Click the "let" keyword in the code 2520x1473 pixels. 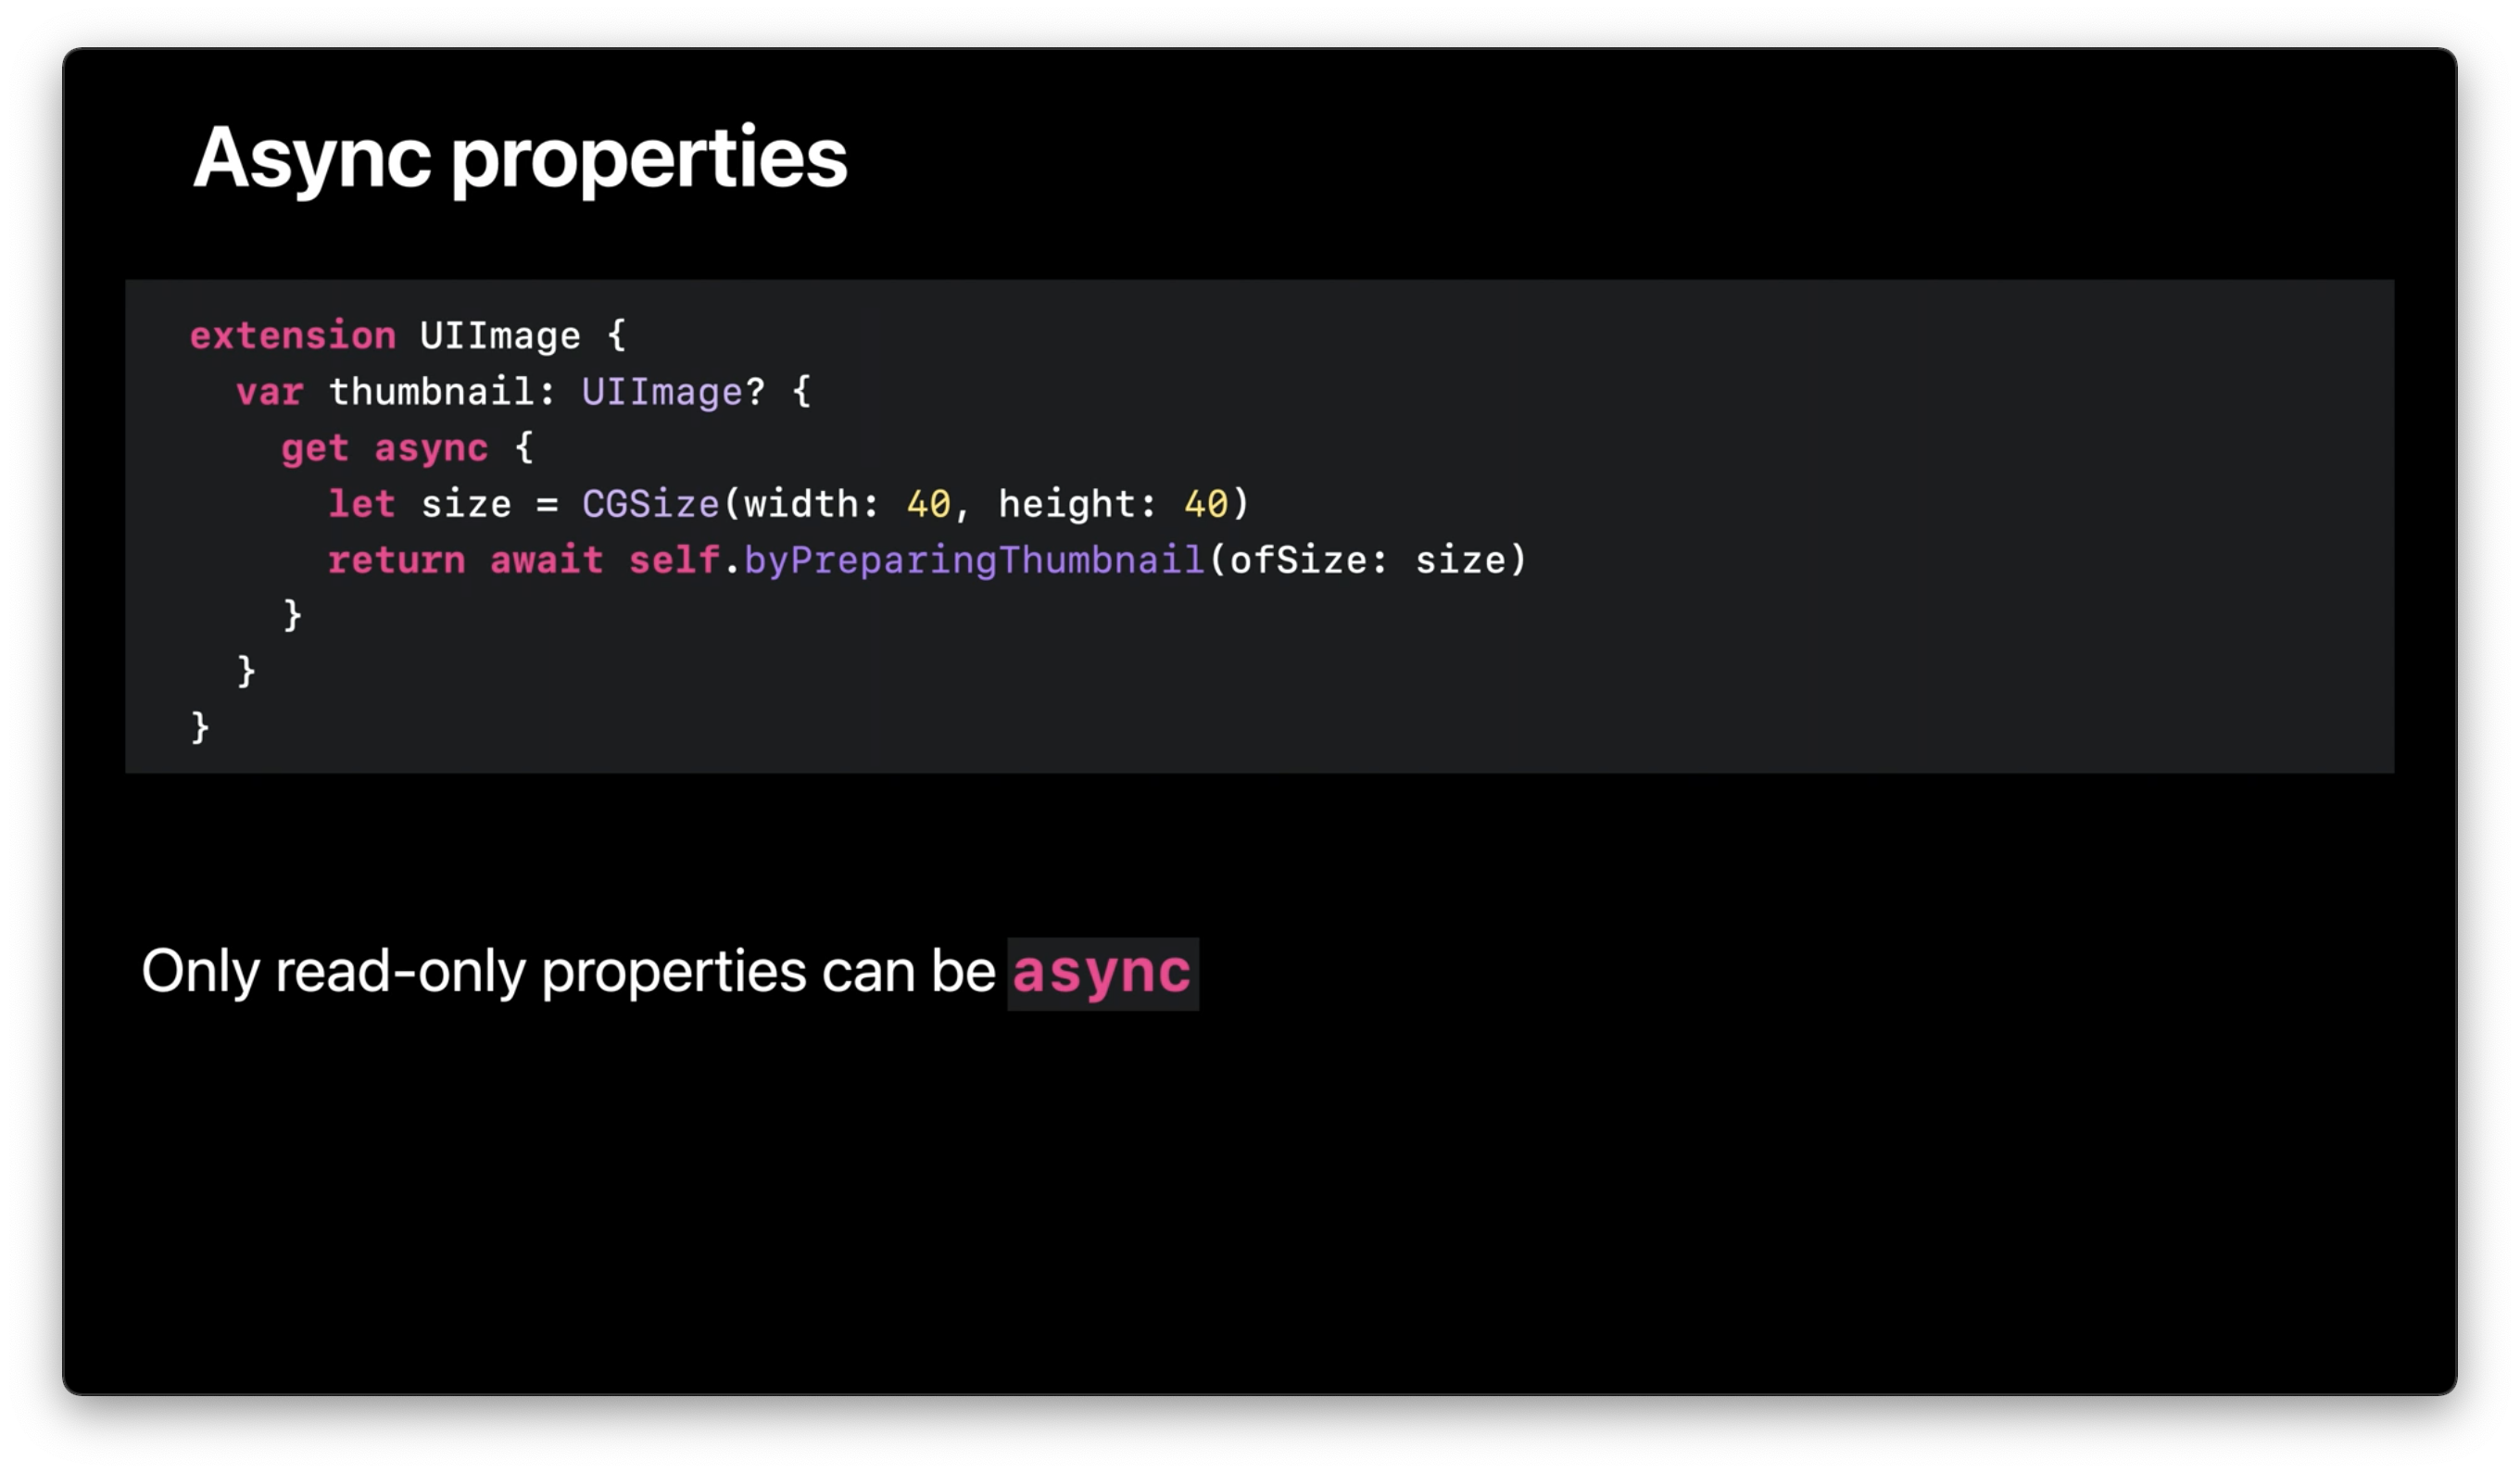tap(361, 504)
